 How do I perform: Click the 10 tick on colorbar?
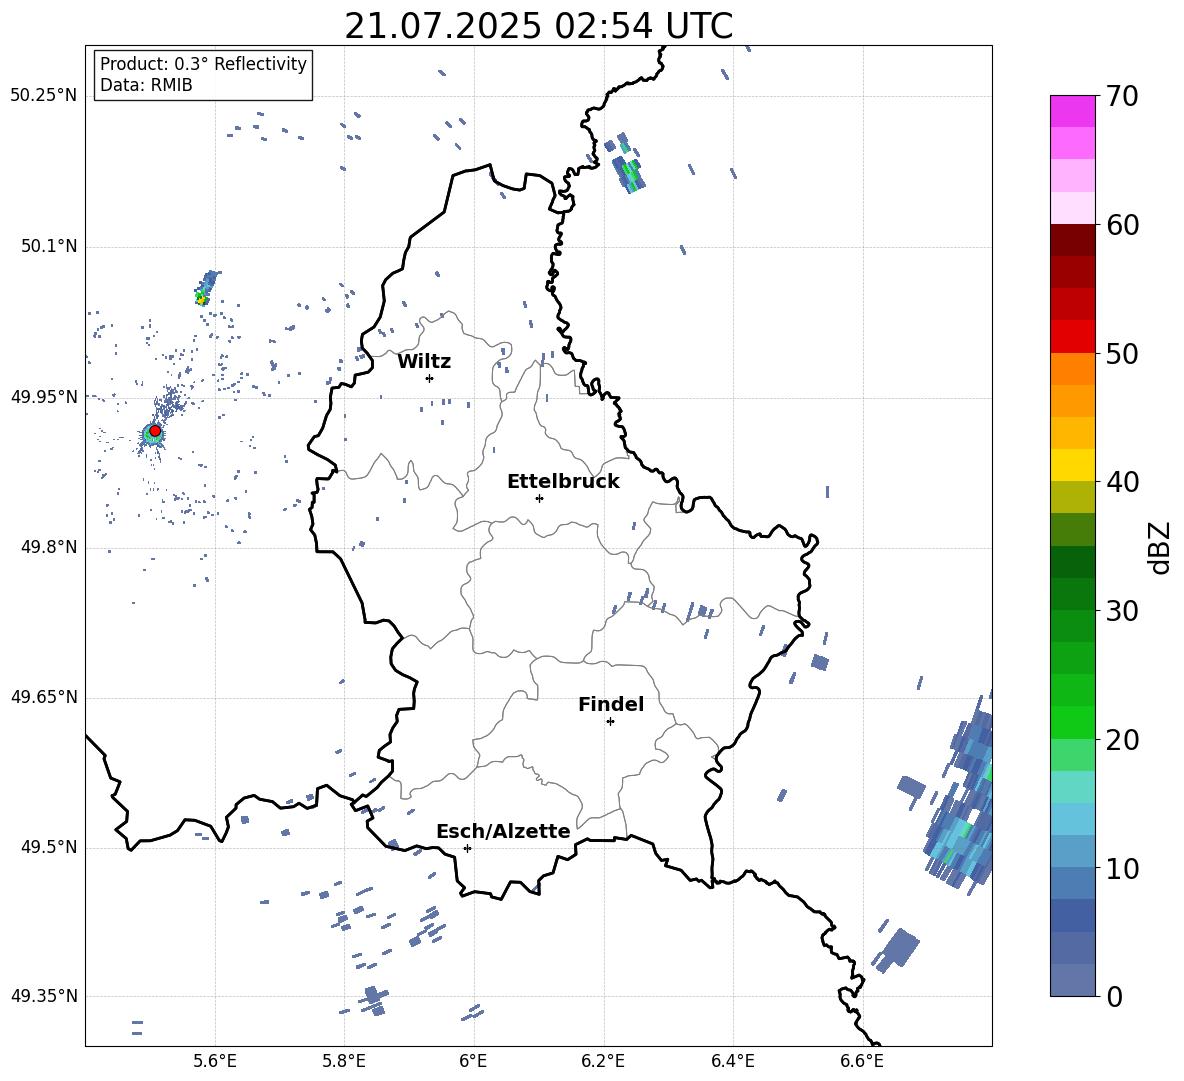tap(1122, 868)
